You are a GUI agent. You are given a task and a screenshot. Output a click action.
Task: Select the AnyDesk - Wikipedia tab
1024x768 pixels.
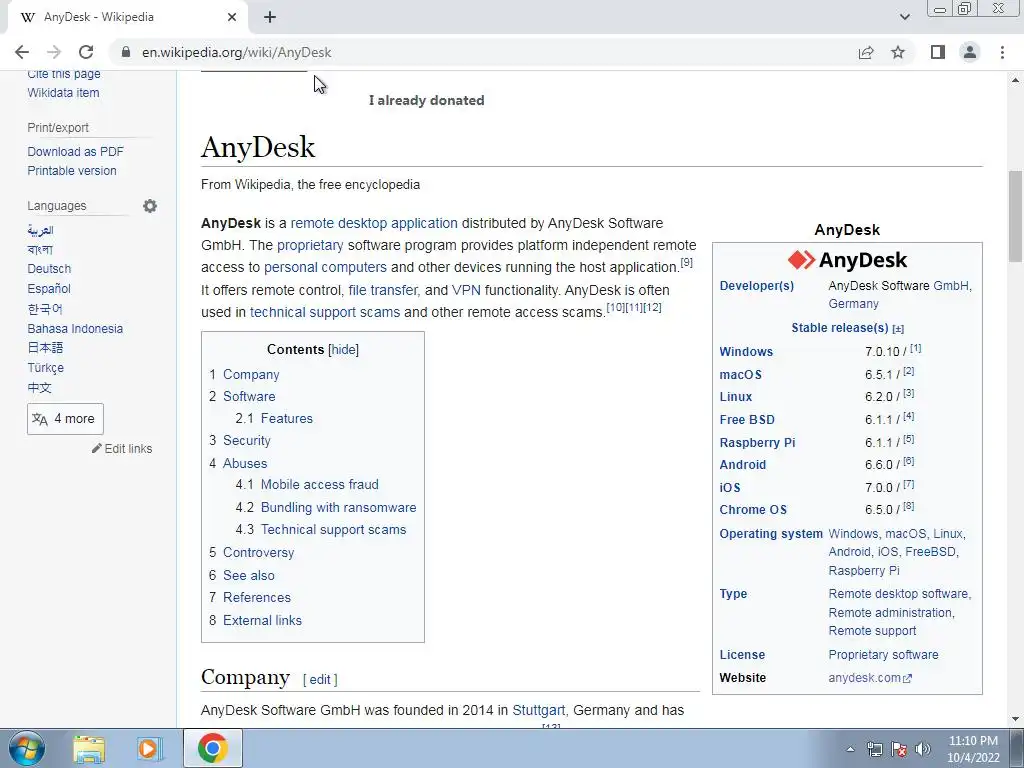click(x=124, y=17)
